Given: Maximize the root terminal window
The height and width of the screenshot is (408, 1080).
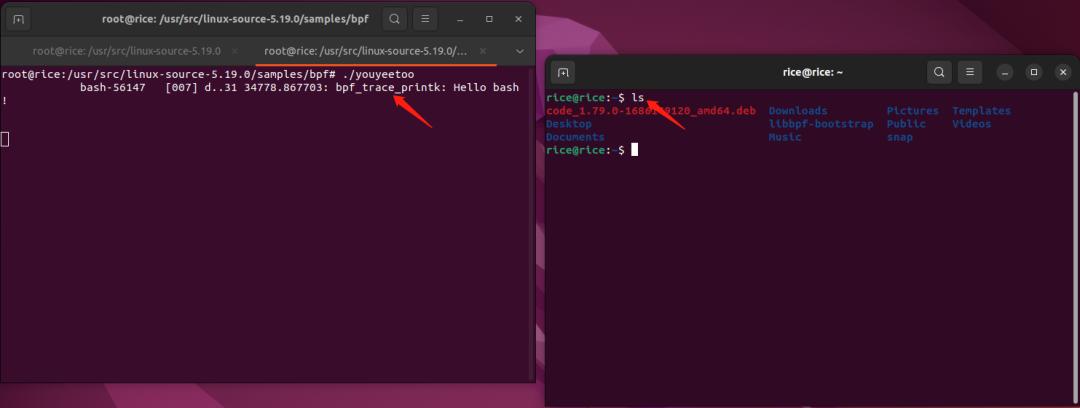Looking at the screenshot, I should (489, 19).
